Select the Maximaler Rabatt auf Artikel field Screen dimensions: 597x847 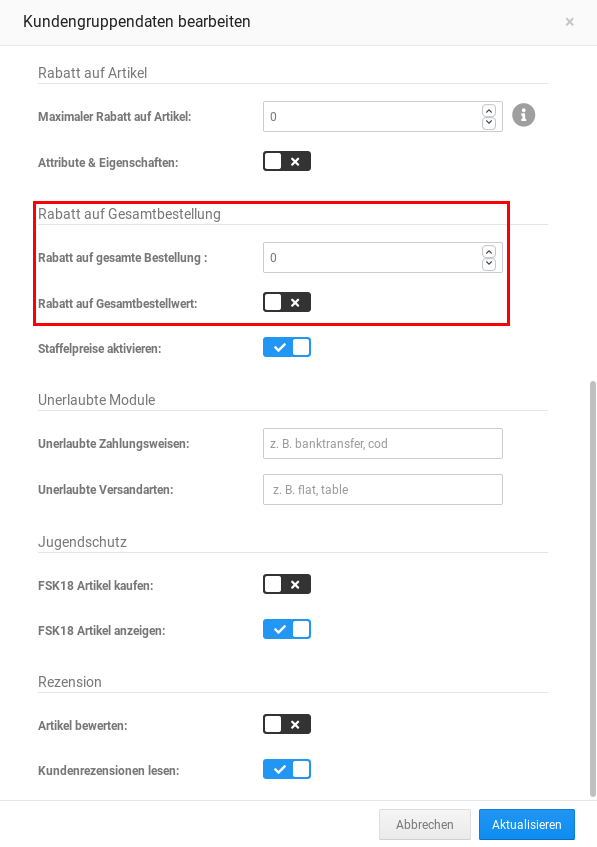[x=370, y=116]
